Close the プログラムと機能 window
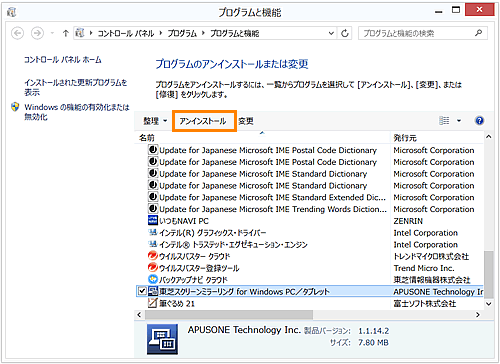Image resolution: width=500 pixels, height=364 pixels. pos(479,10)
